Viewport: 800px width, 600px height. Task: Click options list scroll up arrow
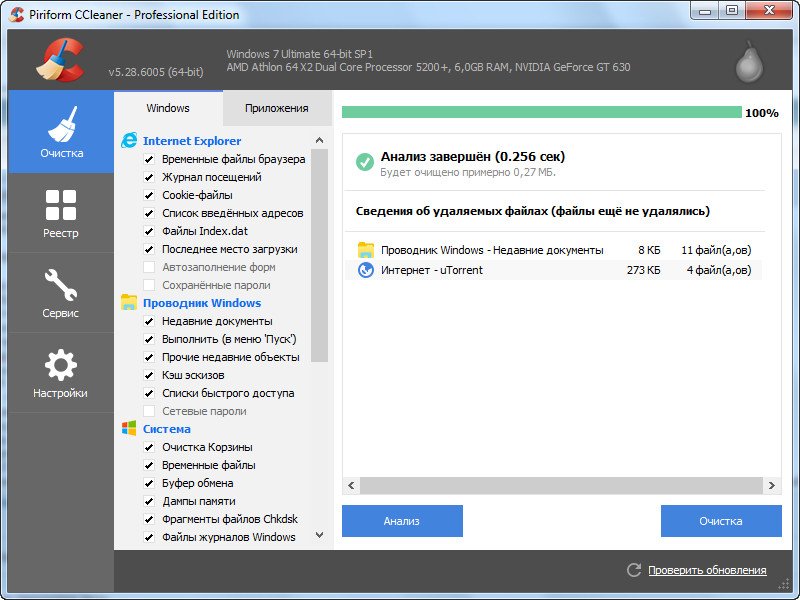(319, 140)
